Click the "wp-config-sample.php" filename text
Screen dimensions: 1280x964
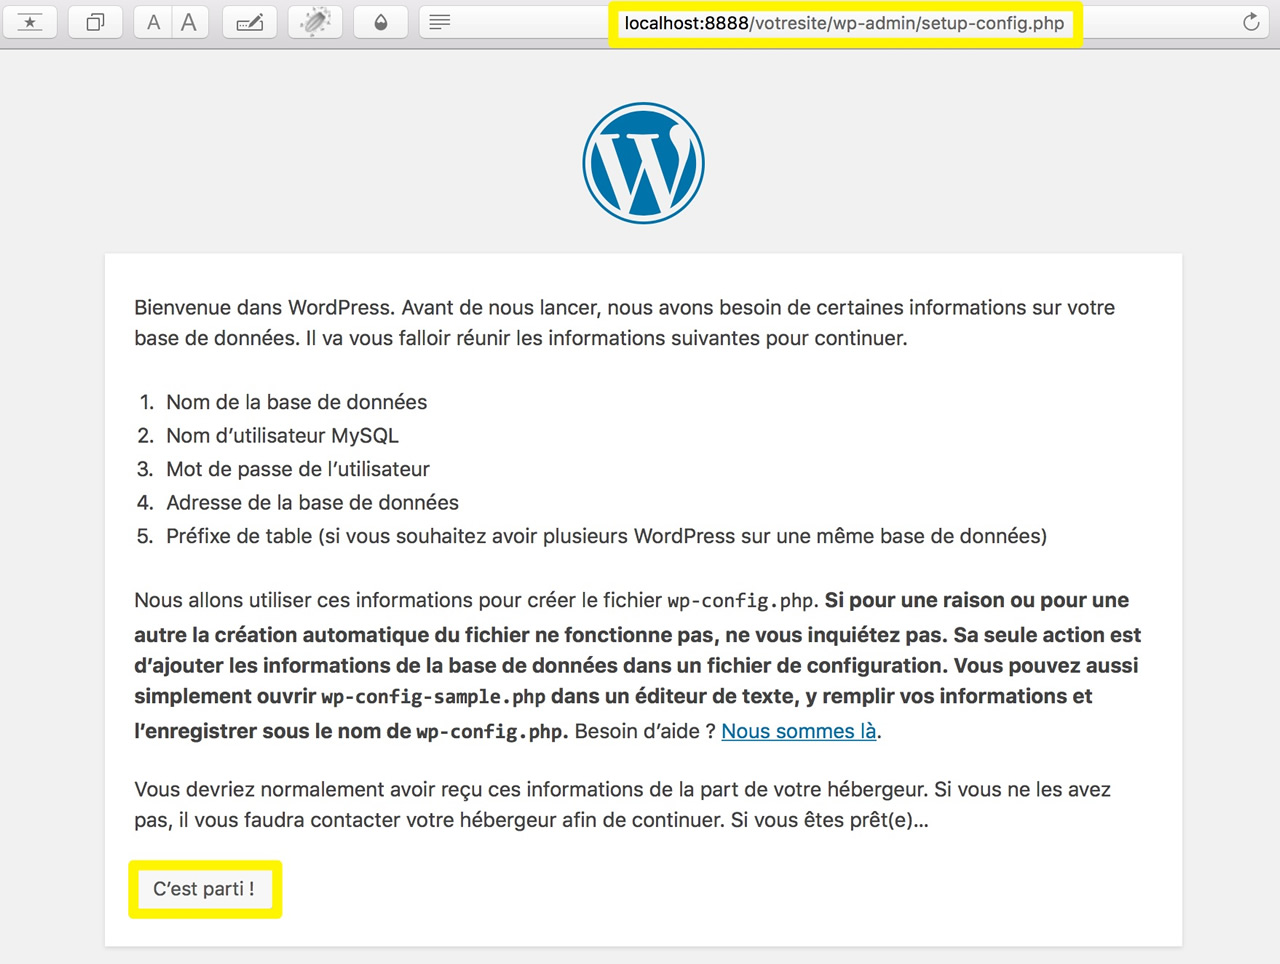[433, 697]
